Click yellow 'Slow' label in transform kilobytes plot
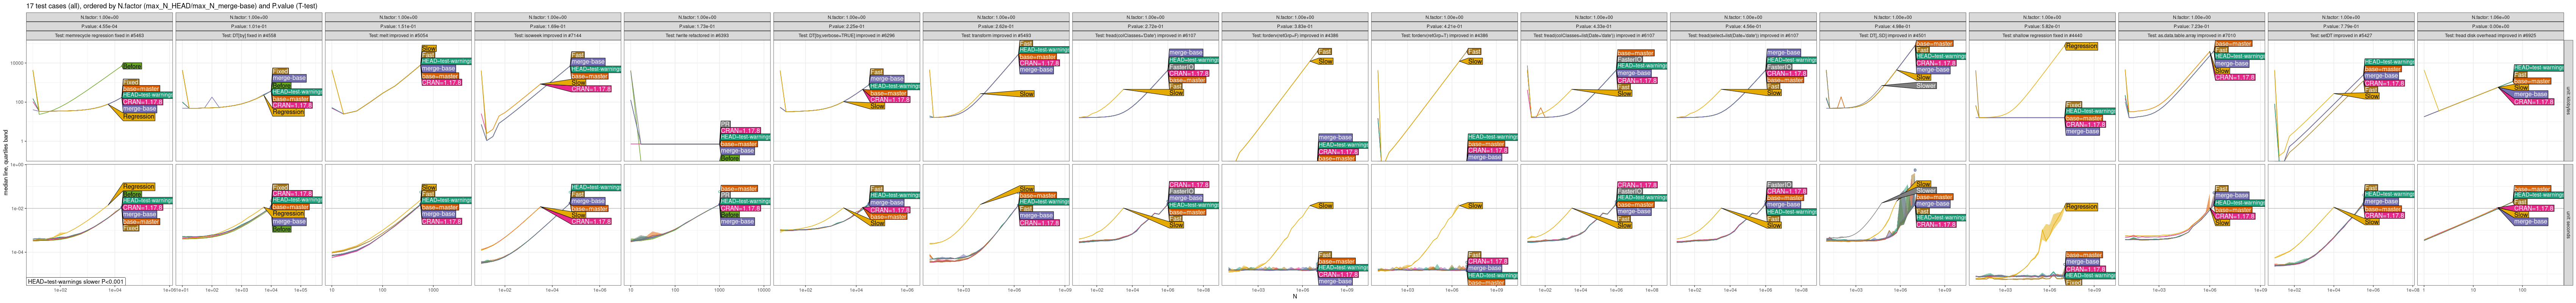The width and height of the screenshot is (2576, 303). [x=1026, y=94]
